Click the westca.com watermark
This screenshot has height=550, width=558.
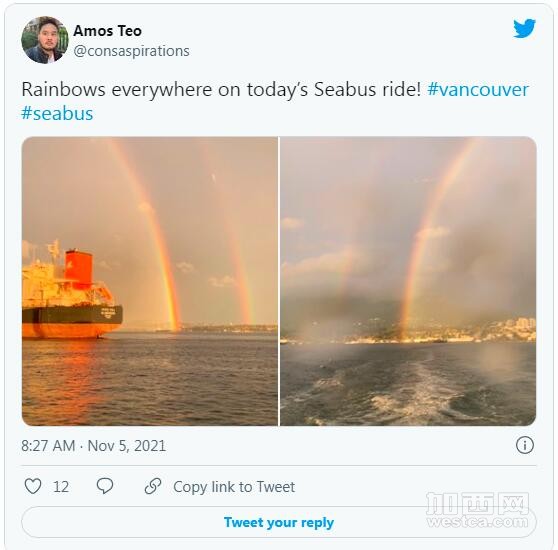point(478,511)
